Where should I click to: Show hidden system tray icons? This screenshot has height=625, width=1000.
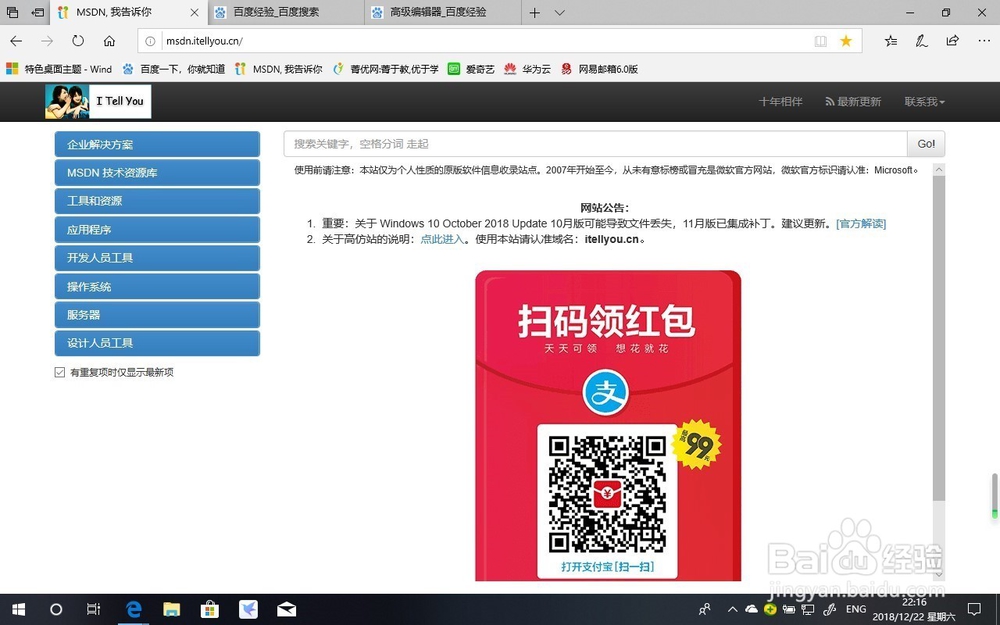(x=732, y=609)
